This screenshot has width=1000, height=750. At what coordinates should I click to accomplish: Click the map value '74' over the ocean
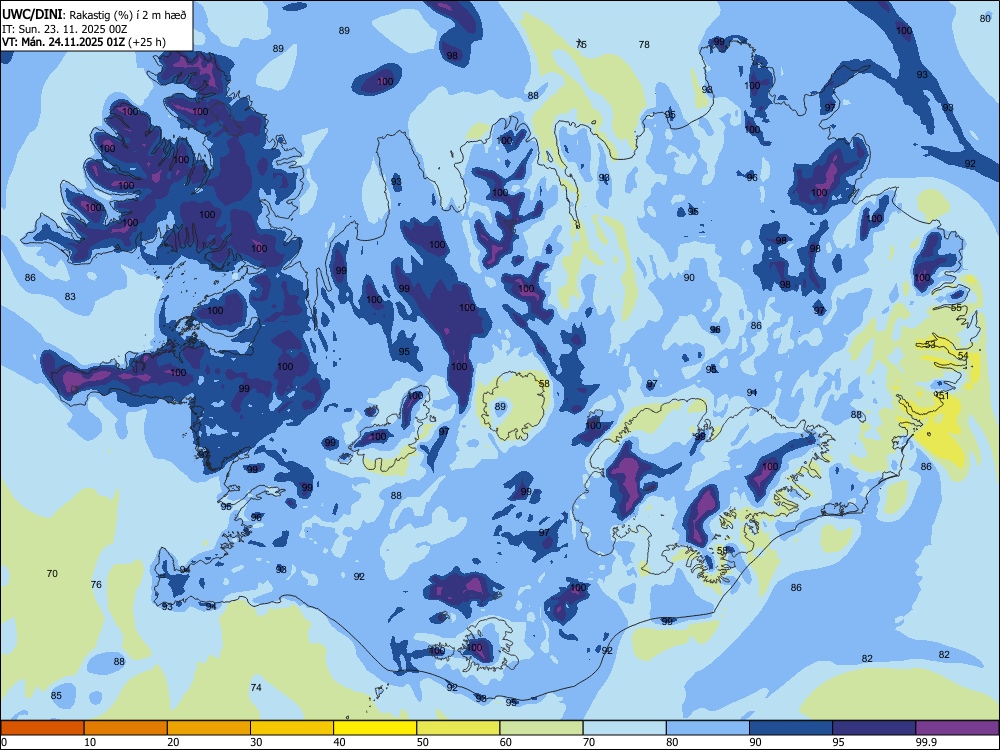pyautogui.click(x=256, y=688)
